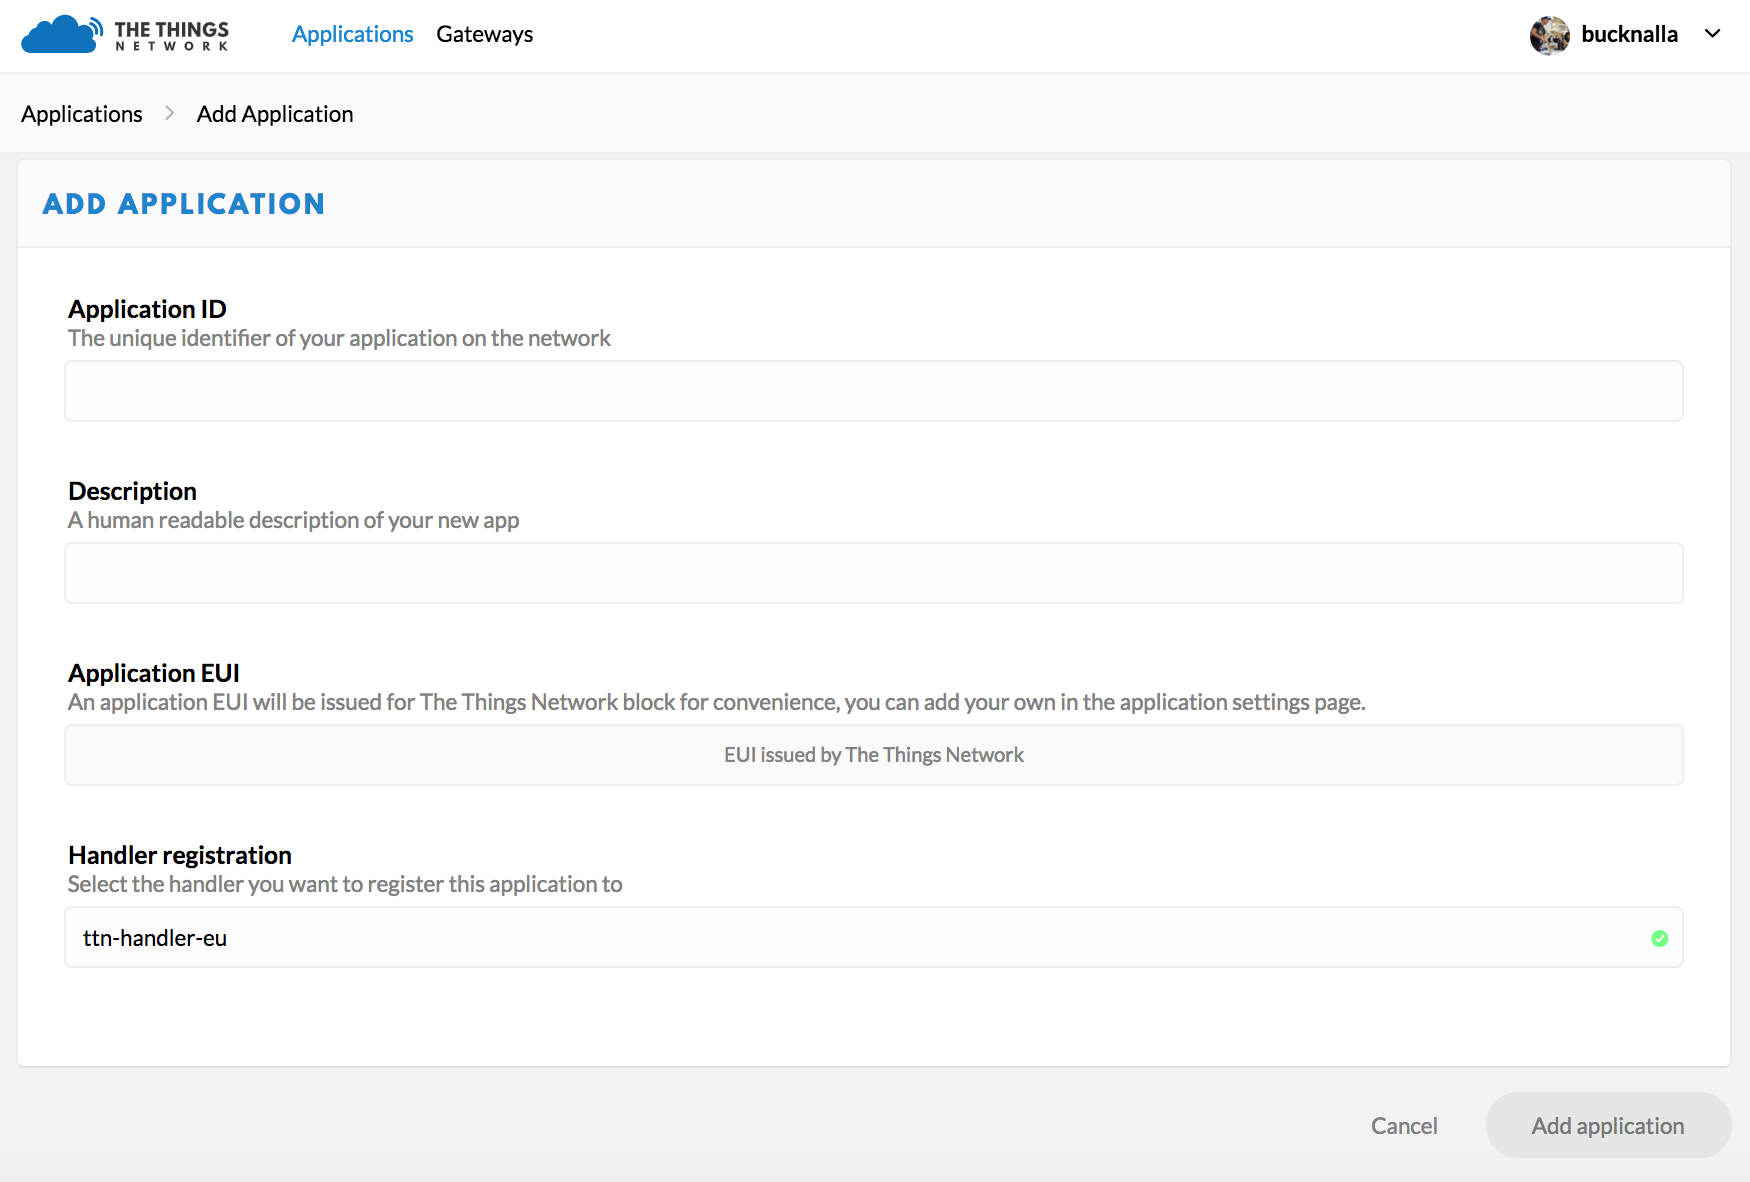
Task: Open the Applications tab in top navigation
Action: click(352, 35)
